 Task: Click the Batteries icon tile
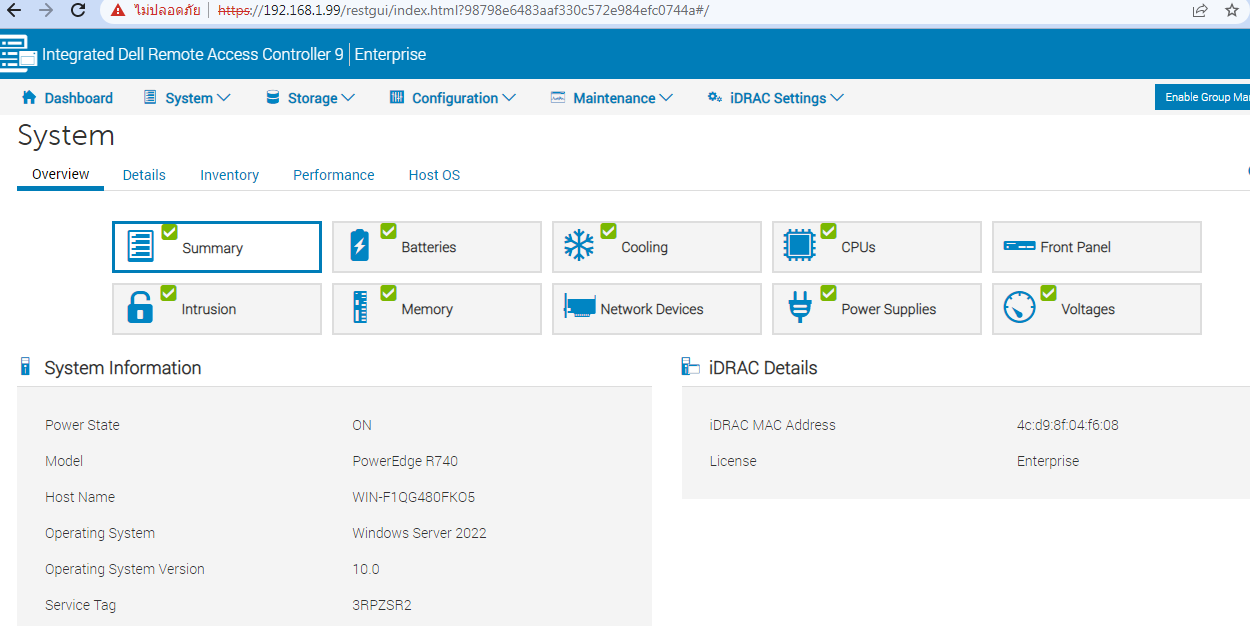[360, 246]
